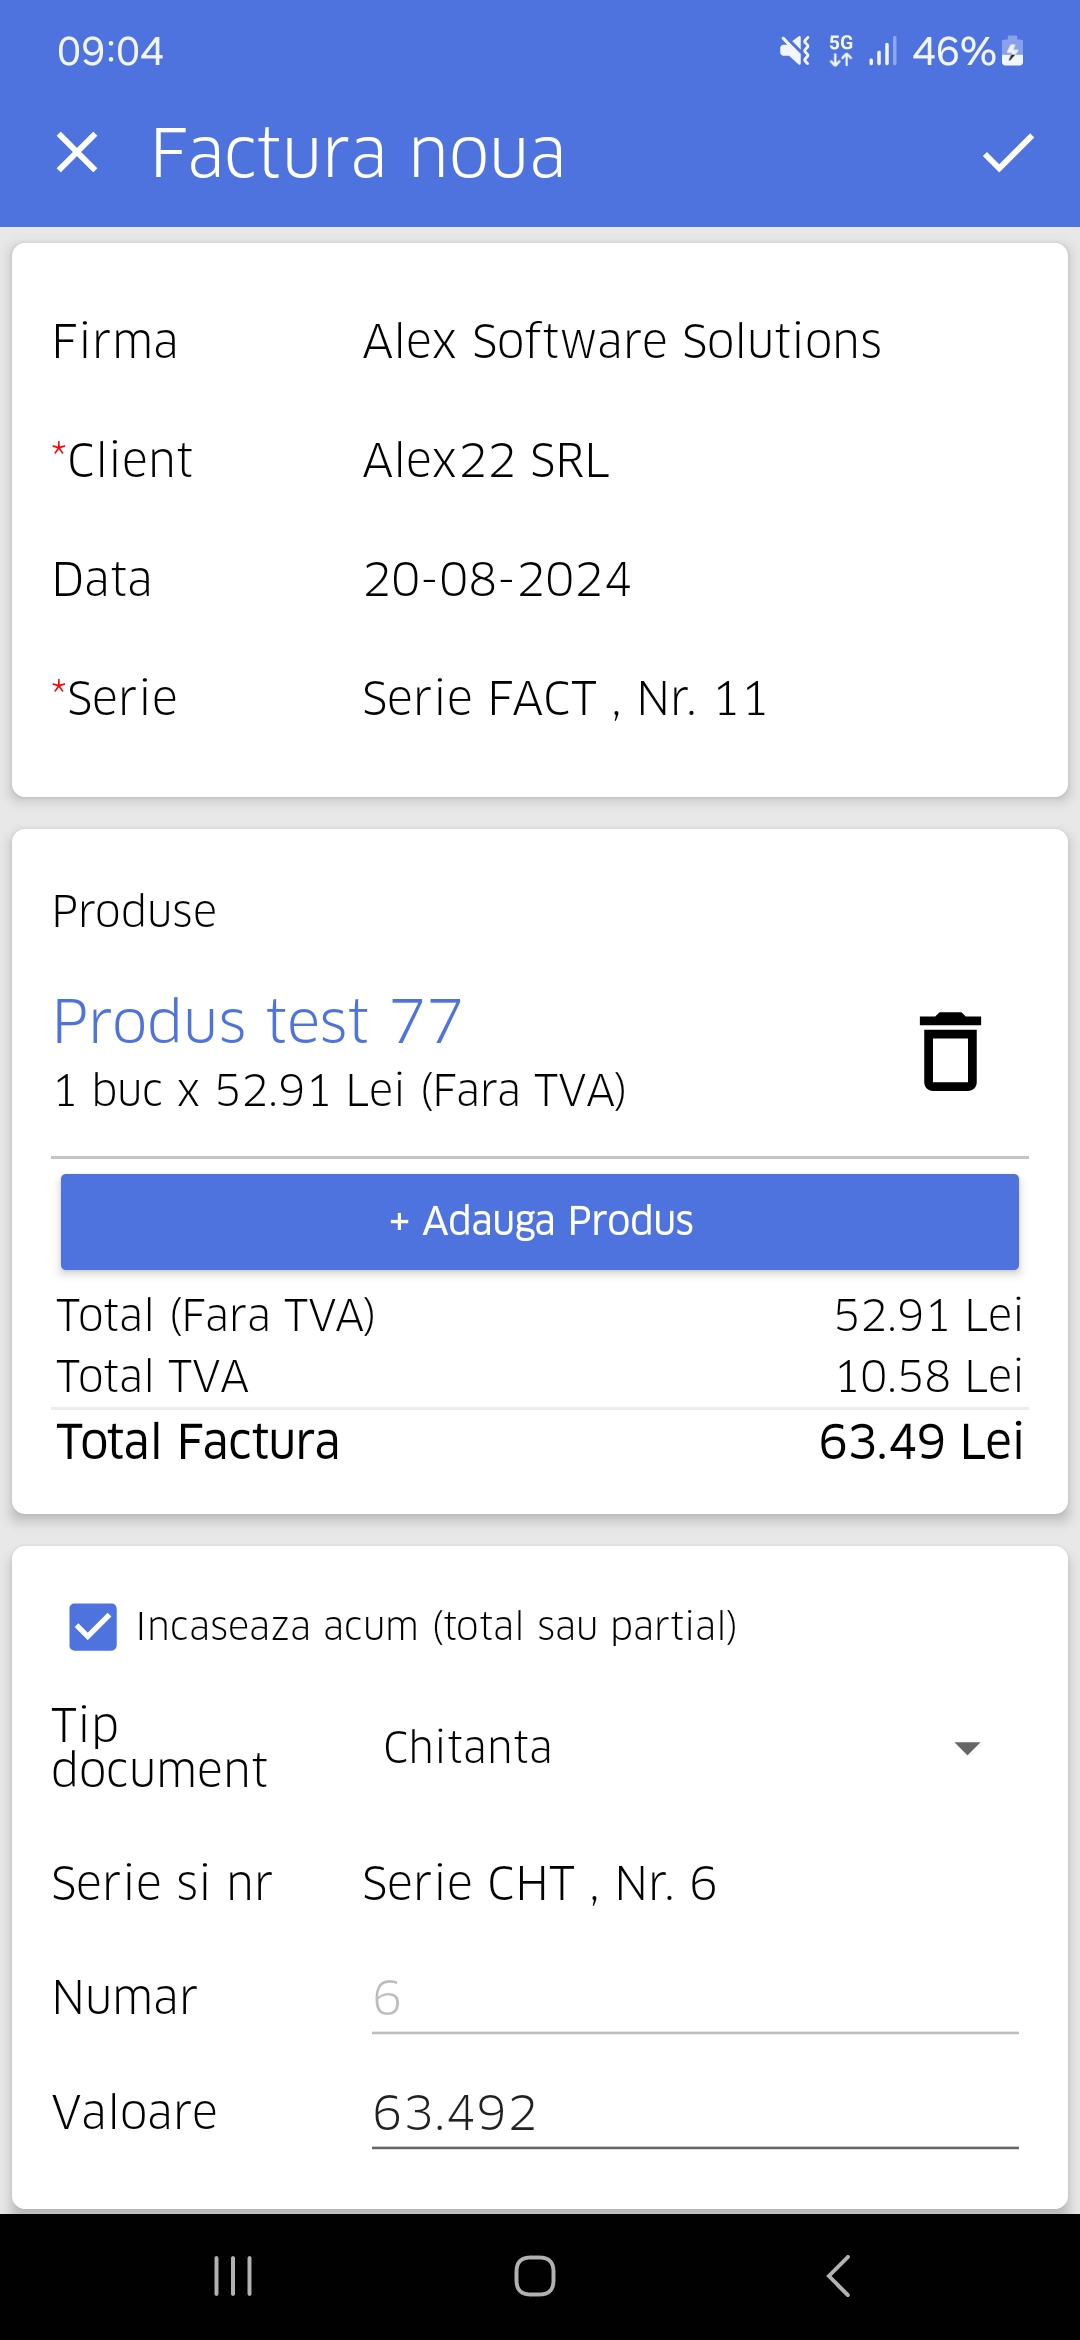
Task: Select receipt series Serie CHT Nr. 6
Action: pyautogui.click(x=539, y=1884)
